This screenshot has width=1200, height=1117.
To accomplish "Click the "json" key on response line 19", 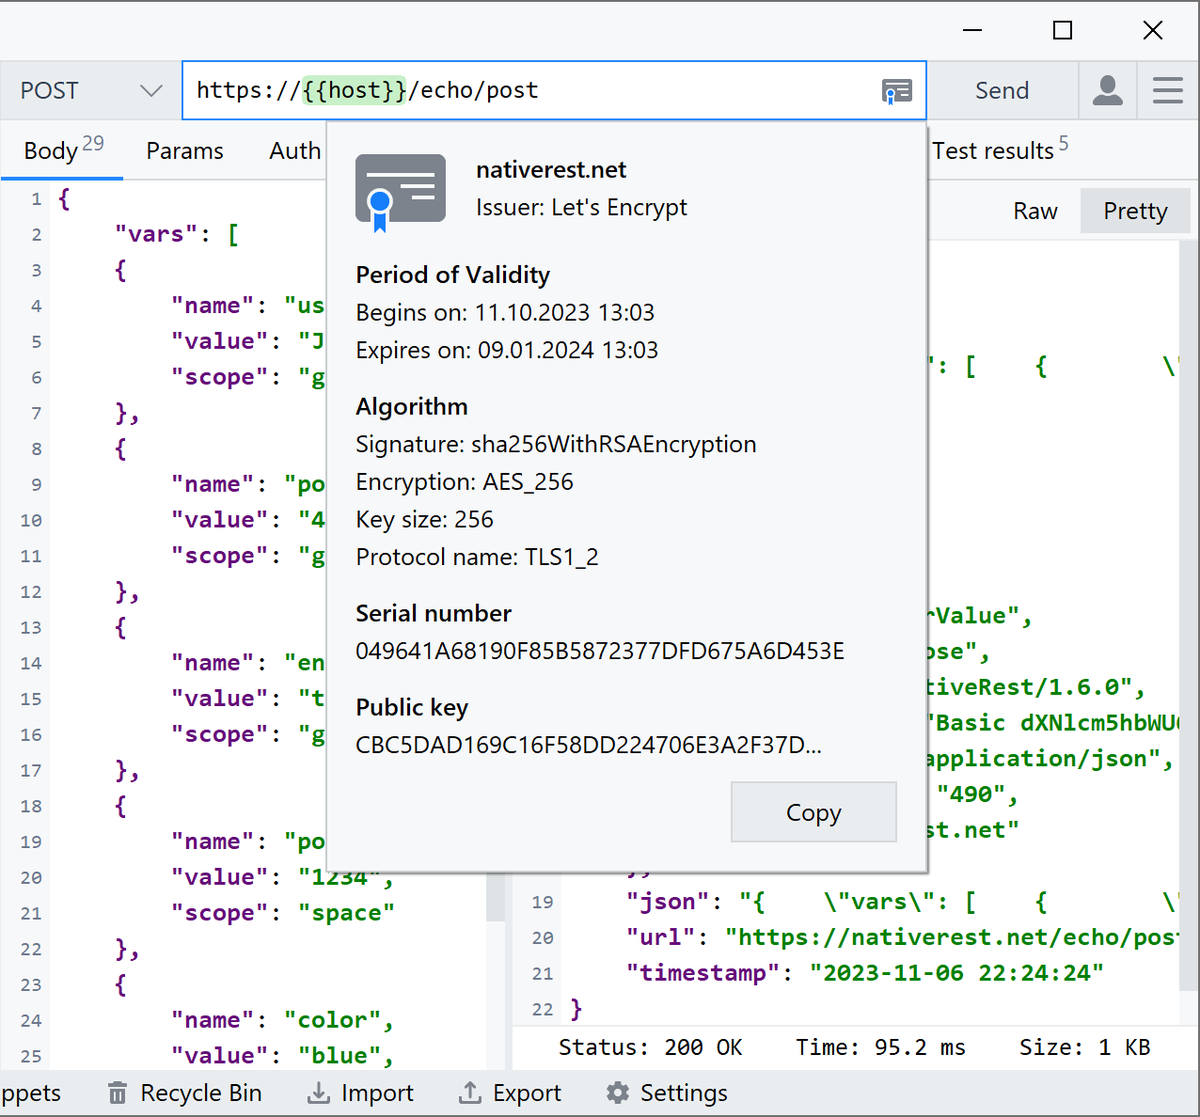I will click(x=667, y=901).
